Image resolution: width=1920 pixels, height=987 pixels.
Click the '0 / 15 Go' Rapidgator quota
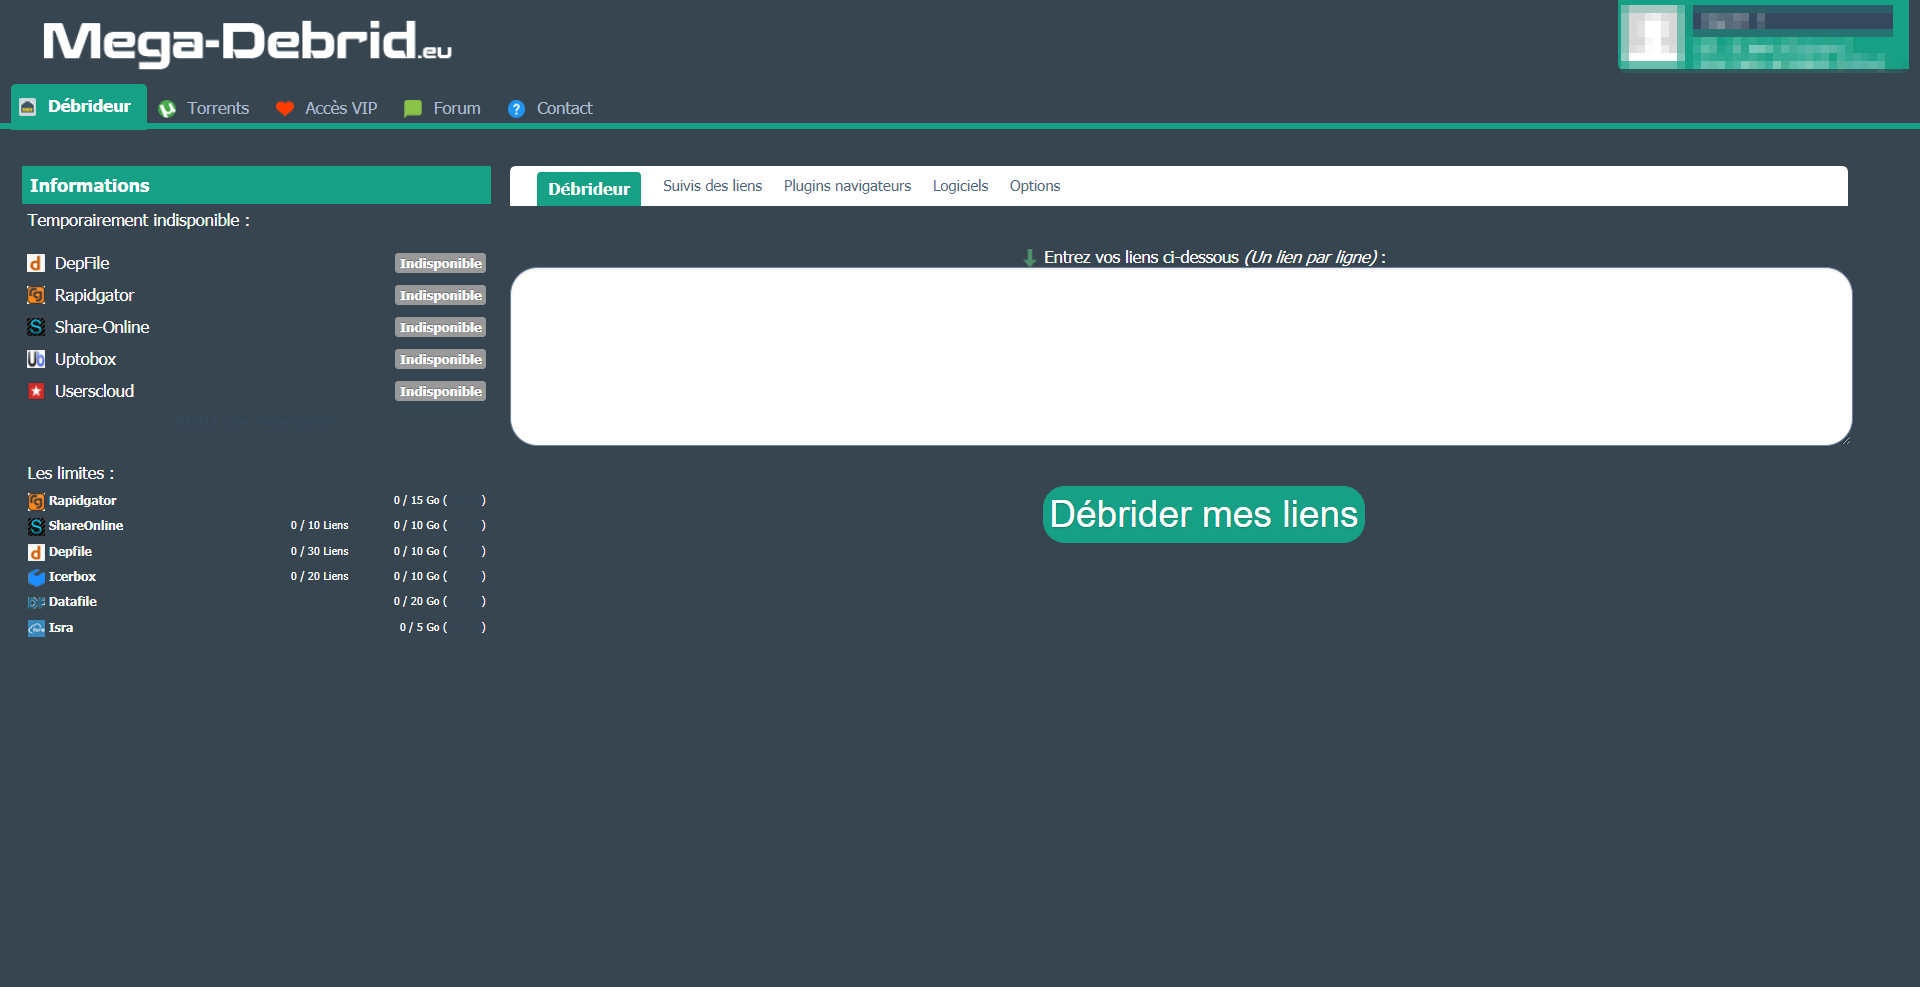[x=416, y=500]
